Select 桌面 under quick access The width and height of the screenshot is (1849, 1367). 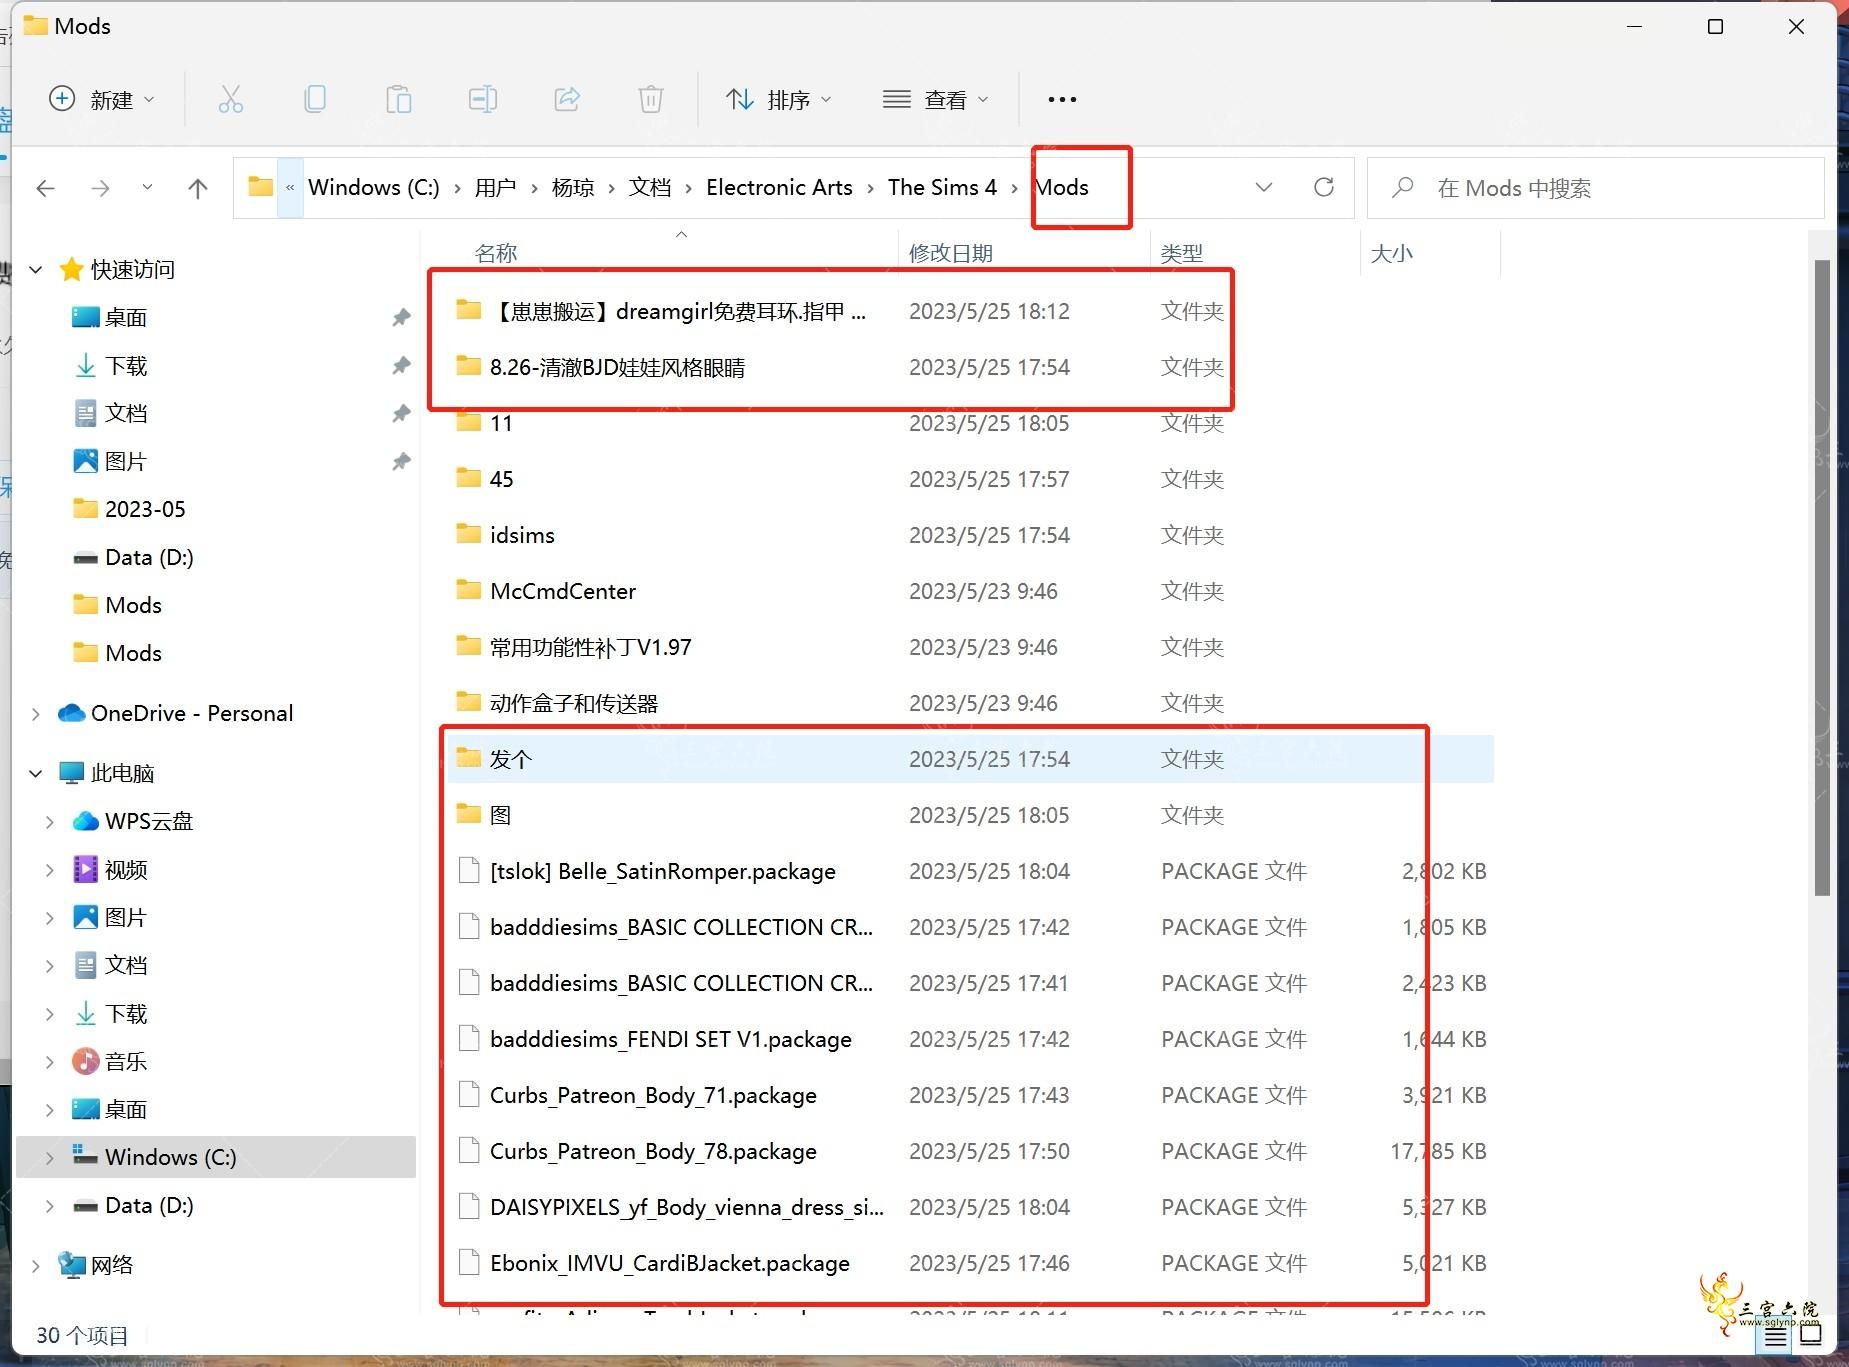pyautogui.click(x=126, y=317)
